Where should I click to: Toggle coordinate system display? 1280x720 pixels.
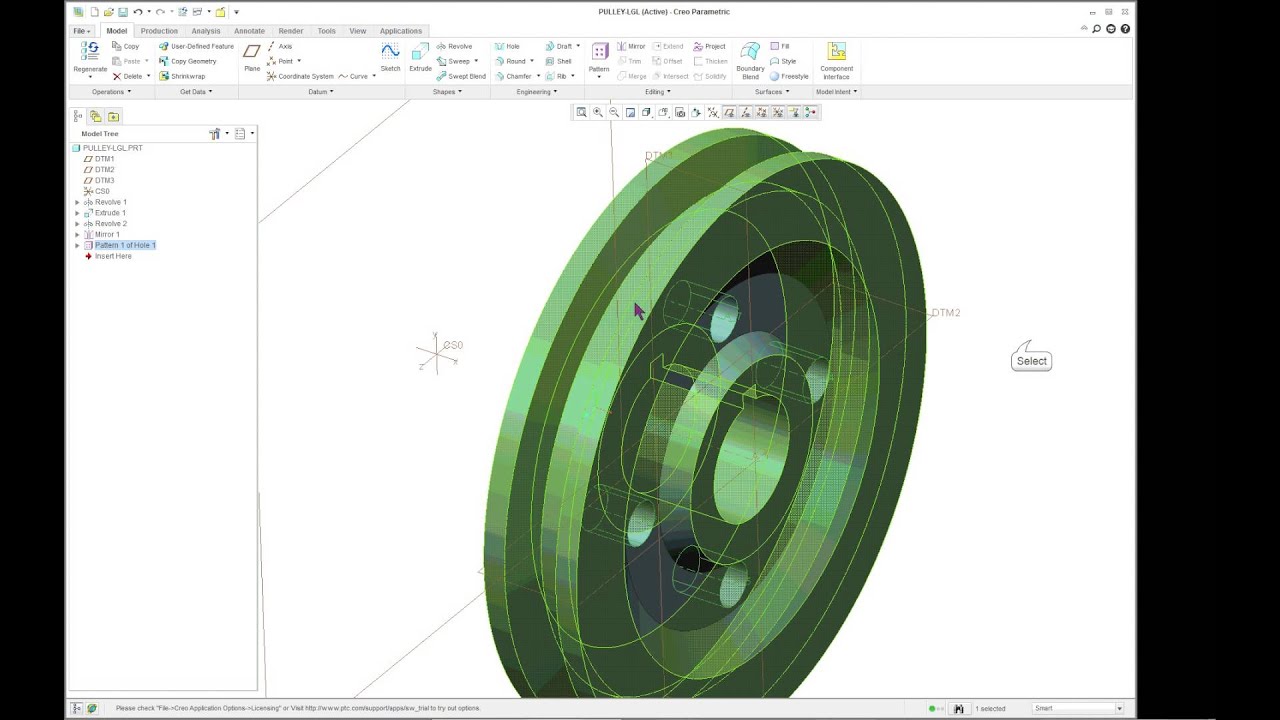click(778, 112)
